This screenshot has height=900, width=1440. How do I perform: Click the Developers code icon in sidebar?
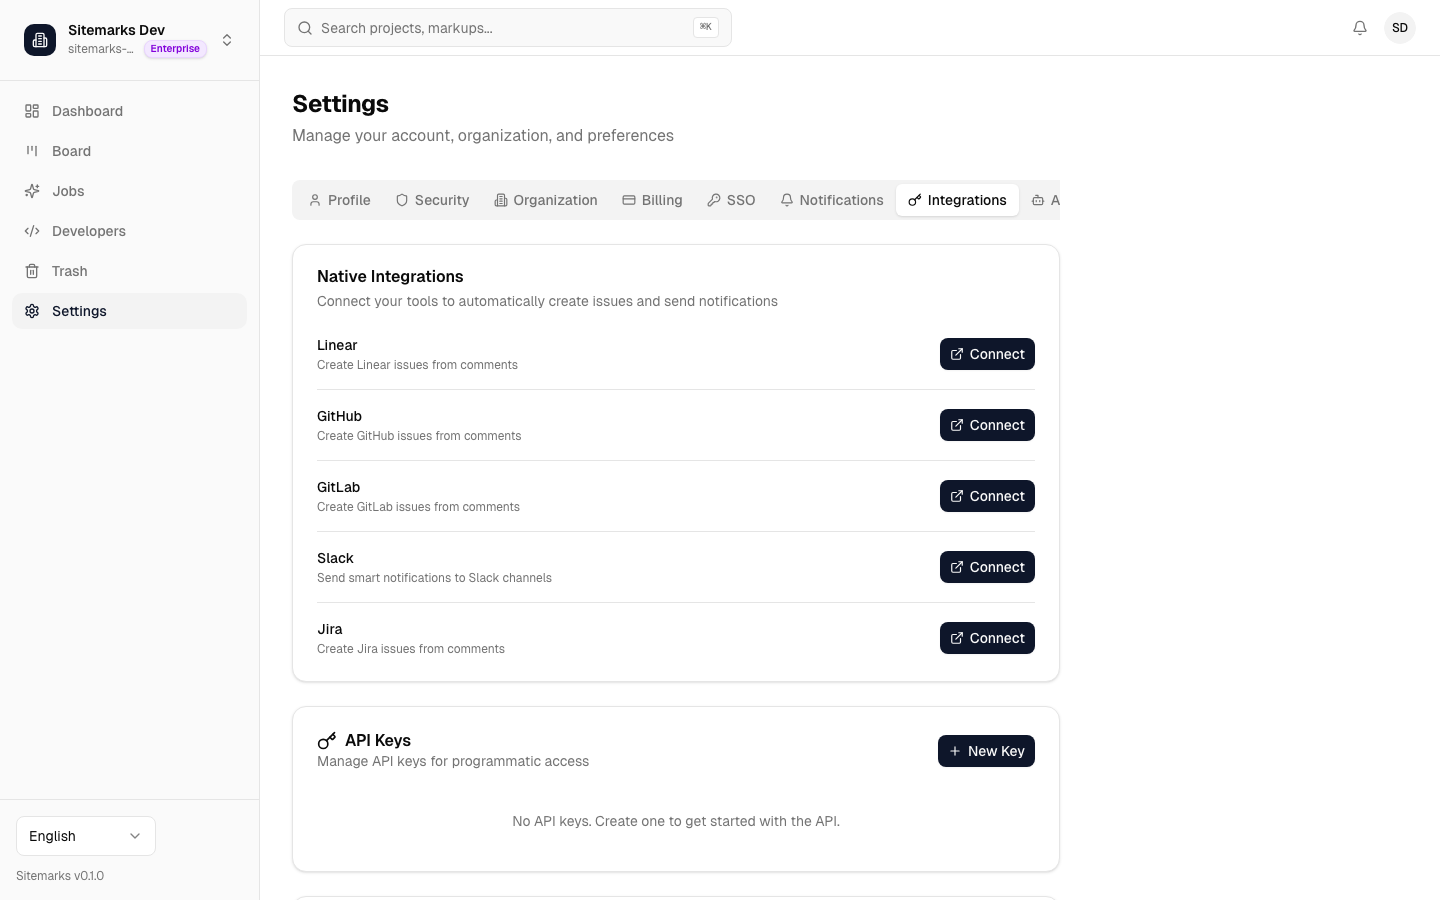tap(33, 231)
